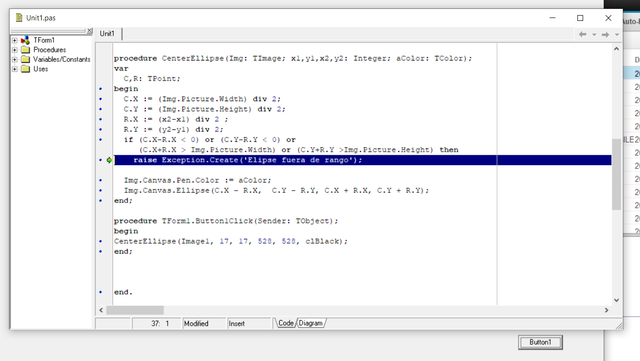Click the Button1 button on the form
Viewport: 640px width, 361px height.
click(x=540, y=342)
